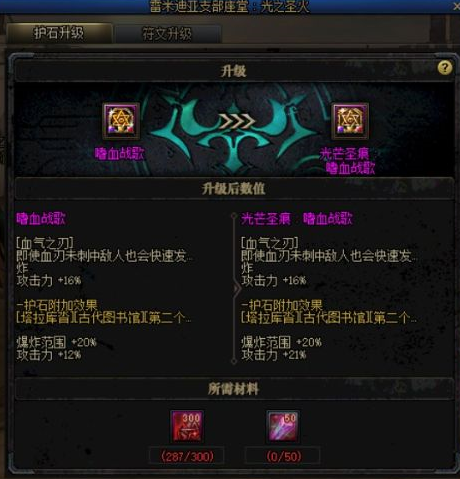Click the small arrow on the column divider
The height and width of the screenshot is (479, 460).
click(x=237, y=289)
